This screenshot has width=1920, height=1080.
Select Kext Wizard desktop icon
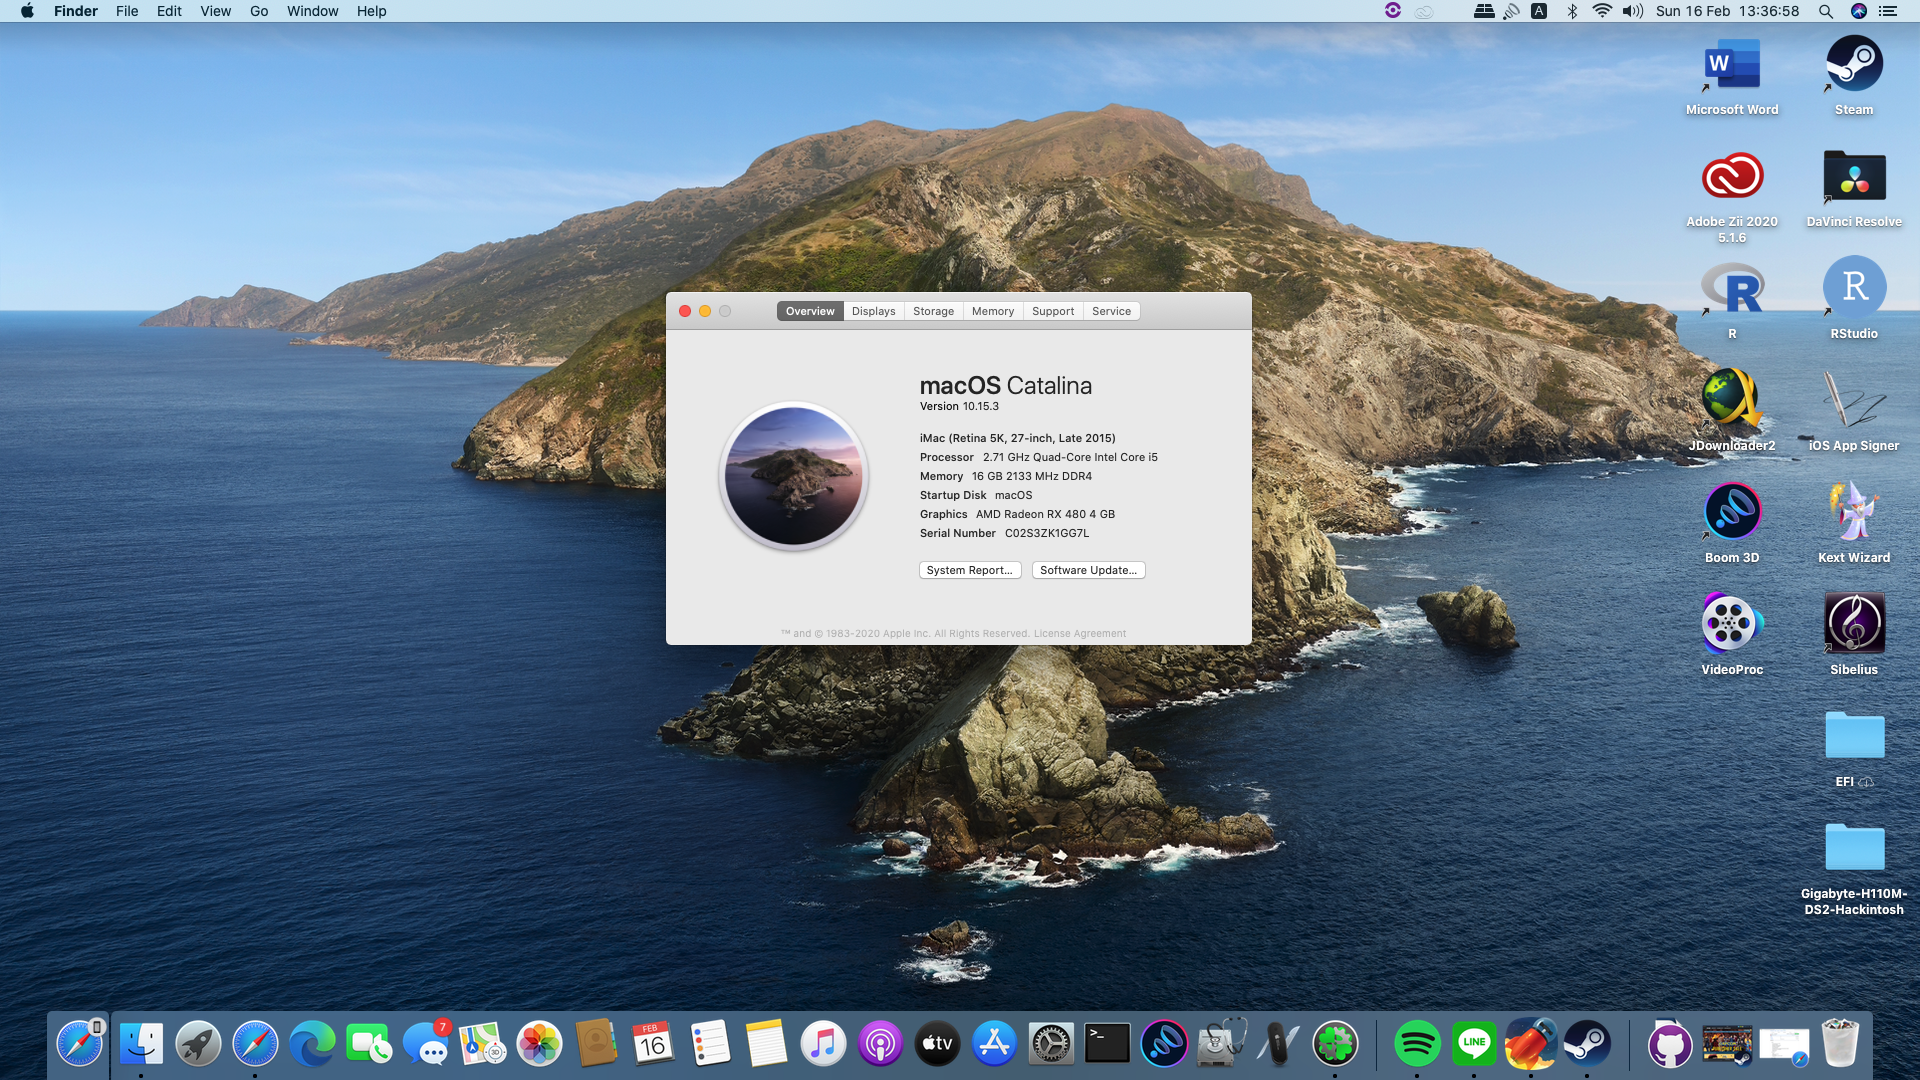point(1854,513)
